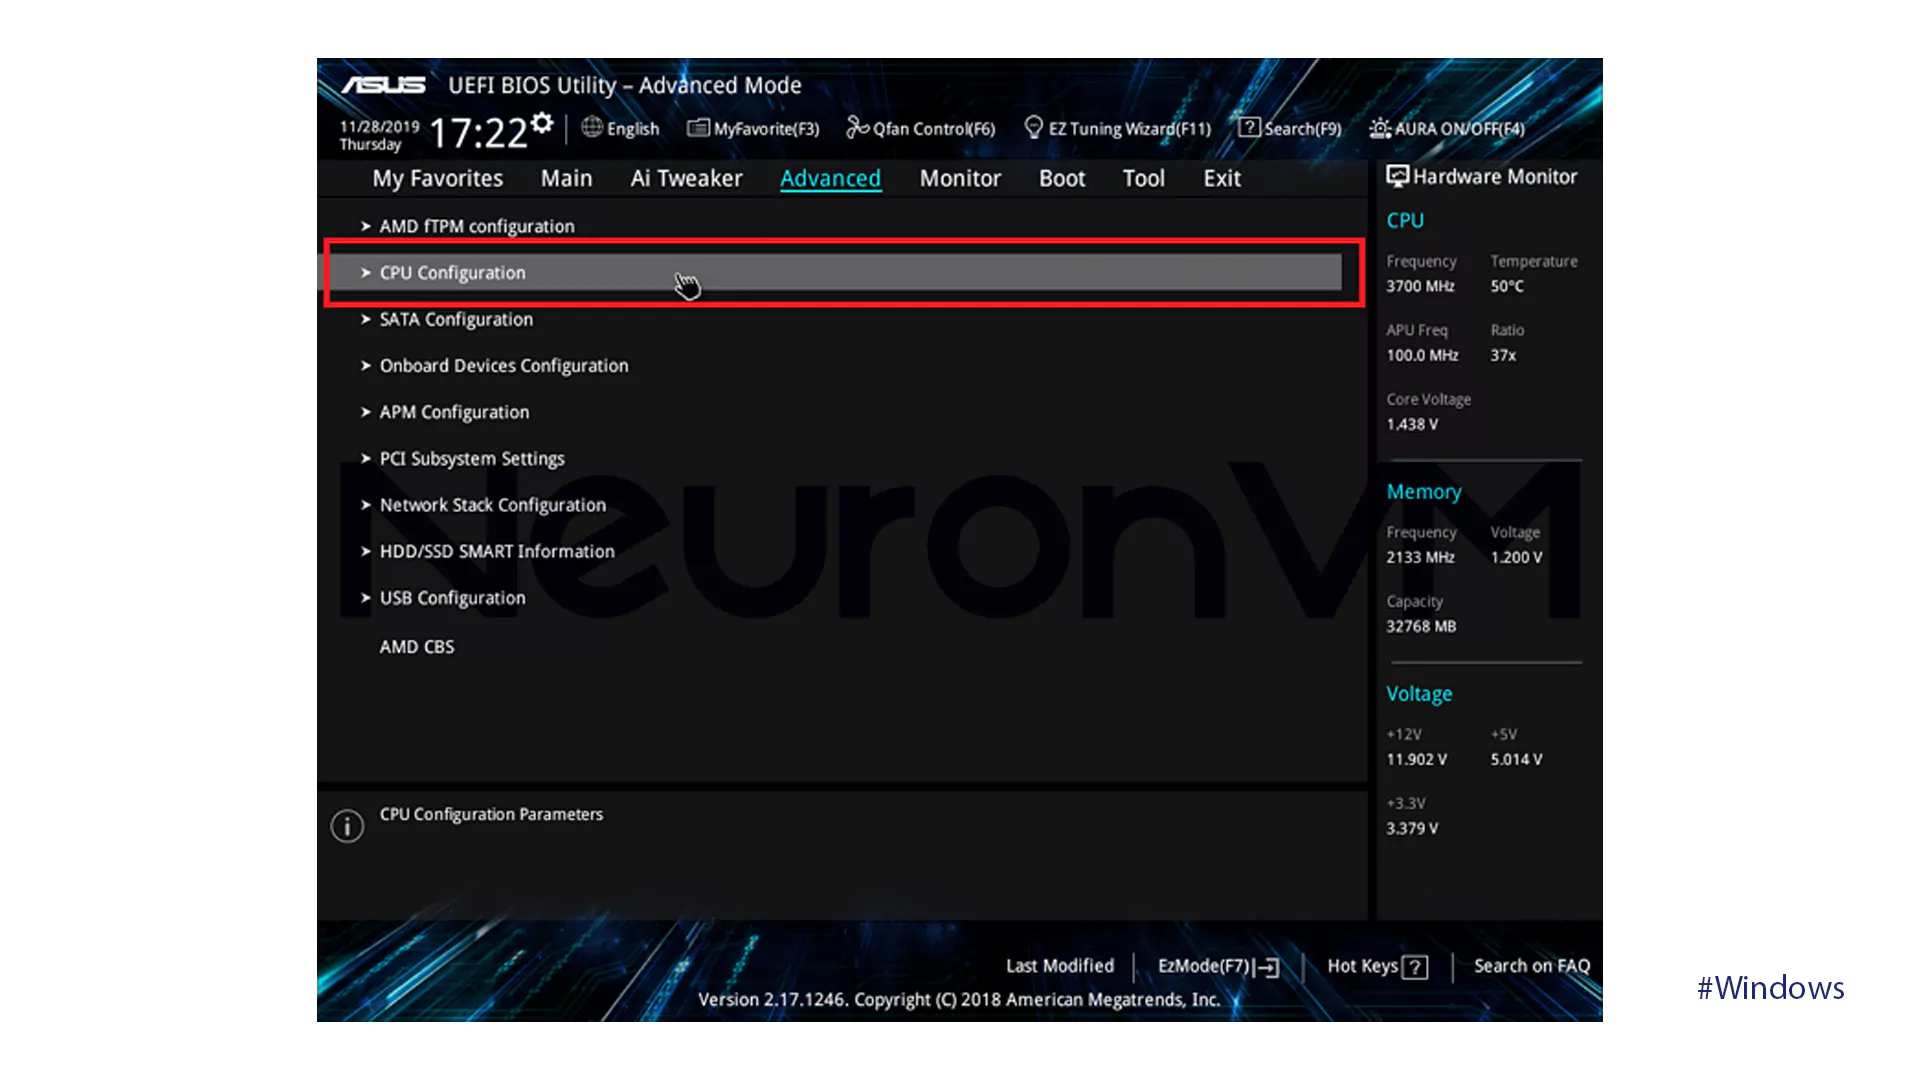
Task: Open Search(F9) label
Action: 1303,129
